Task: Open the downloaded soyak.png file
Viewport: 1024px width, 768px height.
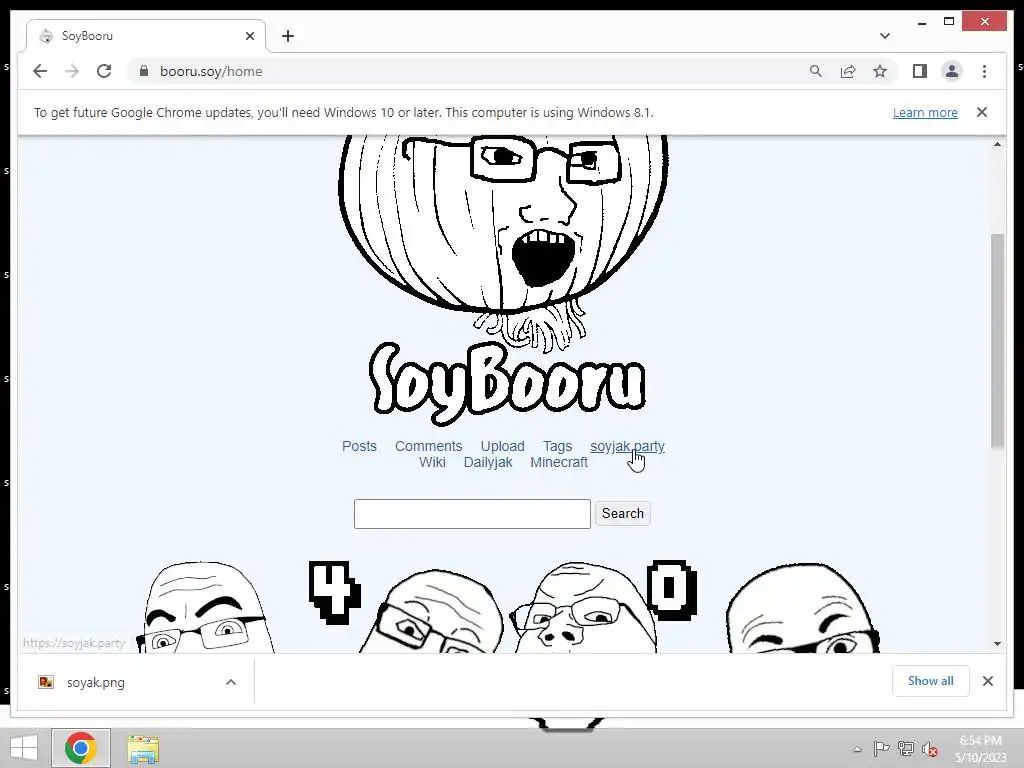Action: 96,682
